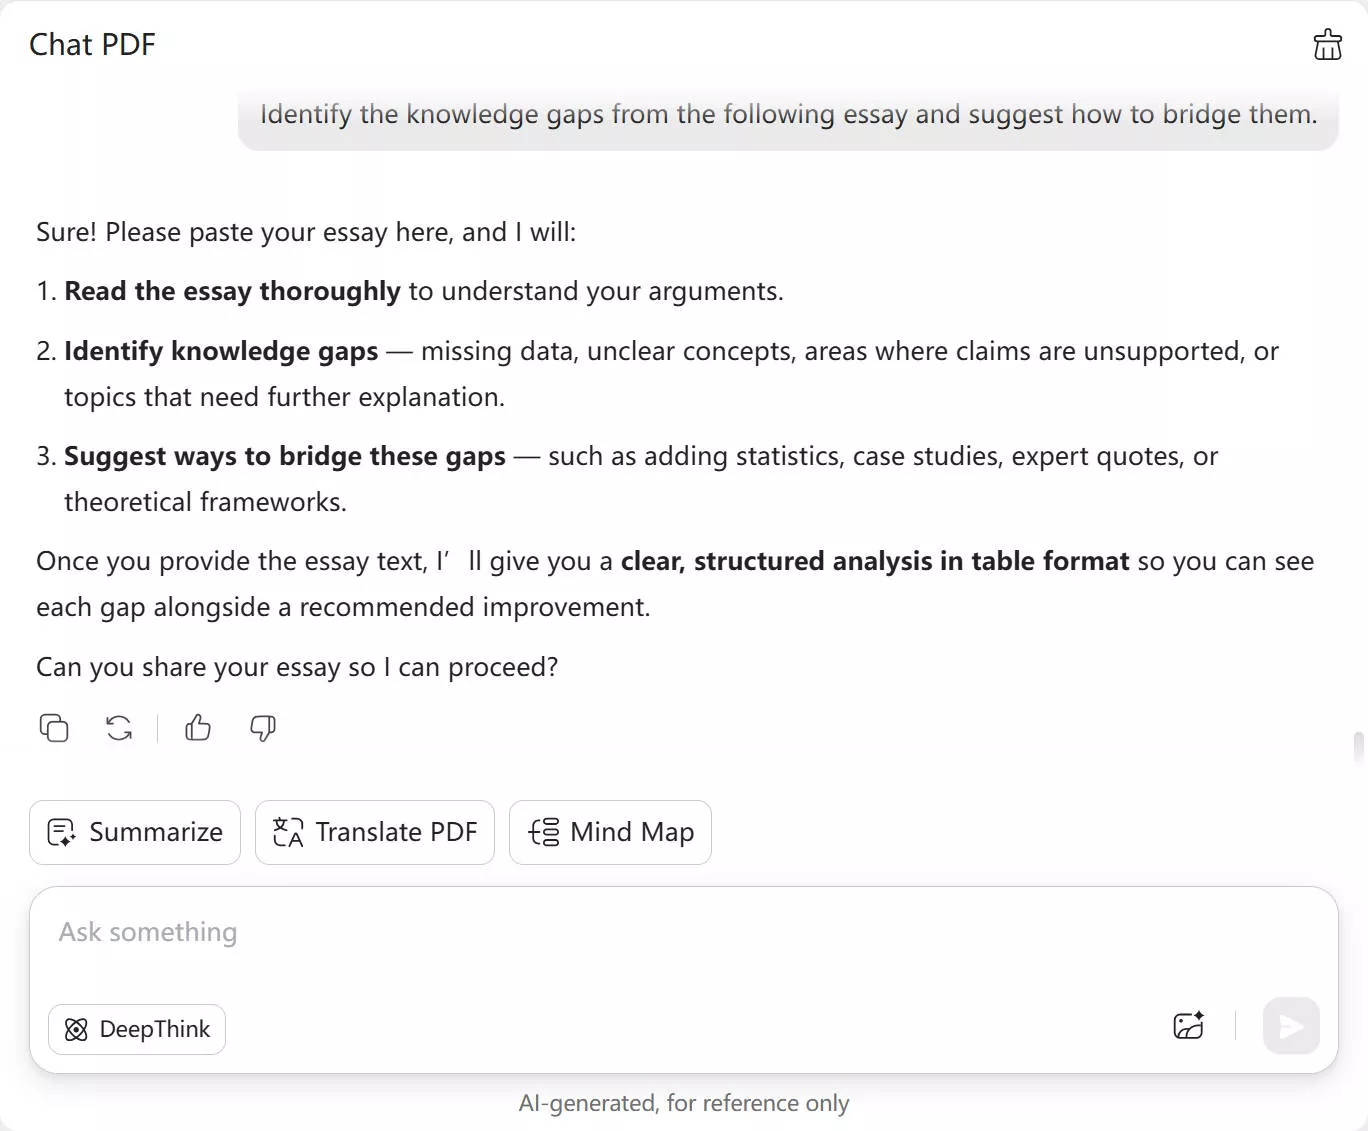Click the 'Chat PDF' panel title

tap(92, 45)
